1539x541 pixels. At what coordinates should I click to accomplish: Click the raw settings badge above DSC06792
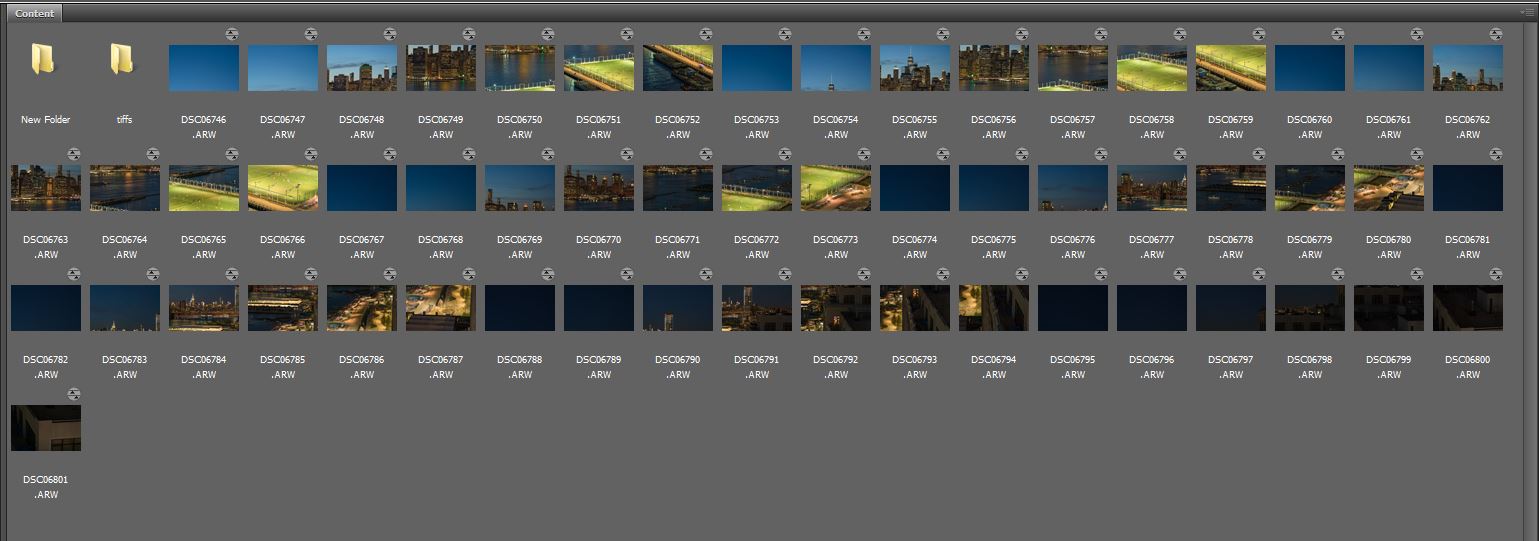[863, 274]
